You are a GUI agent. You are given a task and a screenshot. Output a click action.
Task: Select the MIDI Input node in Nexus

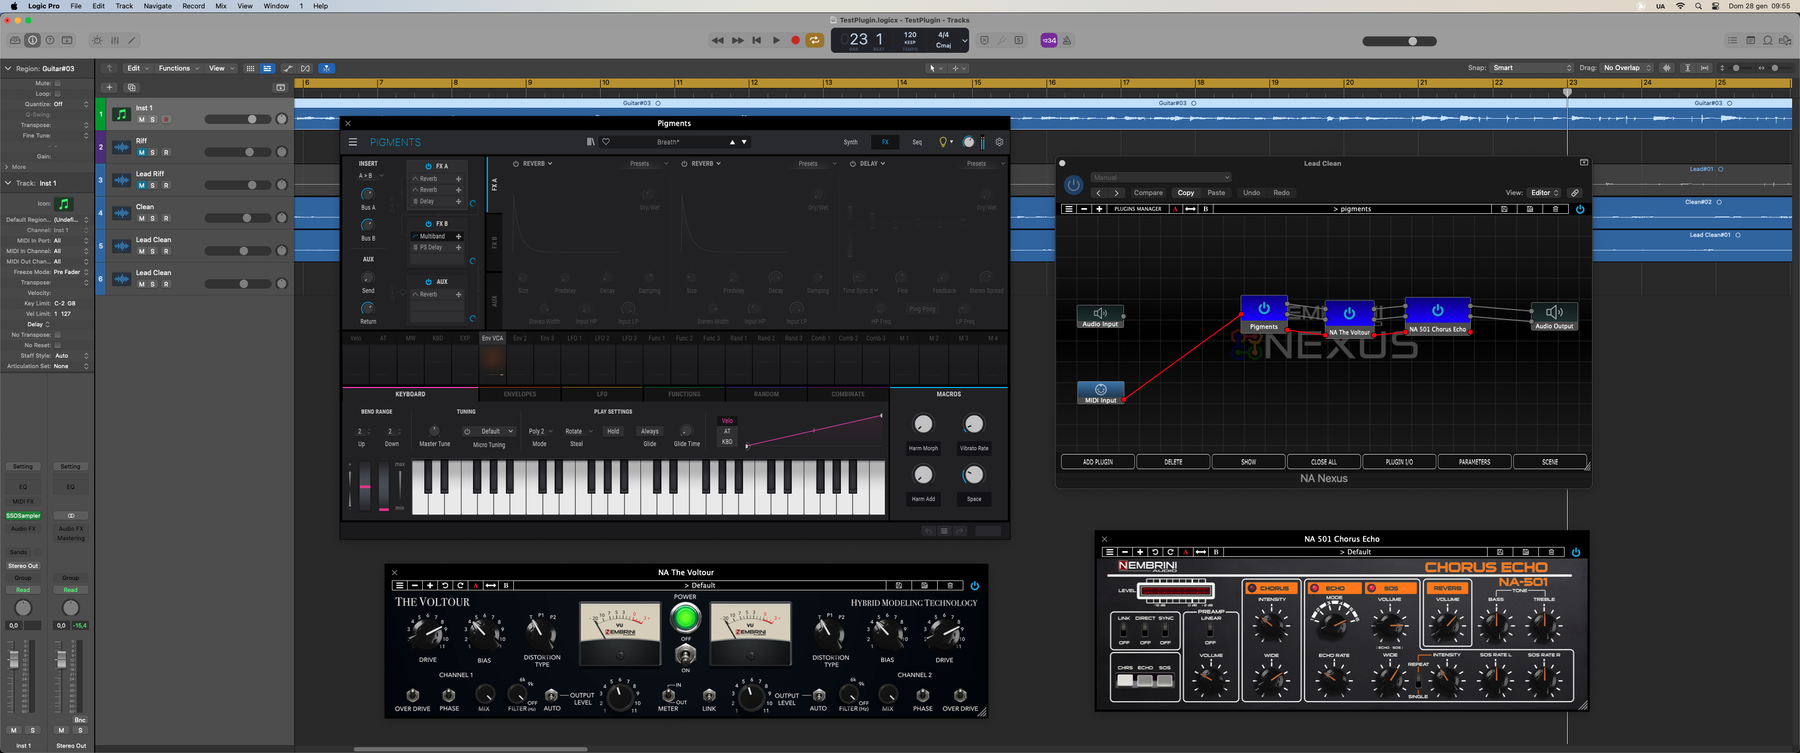tap(1101, 393)
